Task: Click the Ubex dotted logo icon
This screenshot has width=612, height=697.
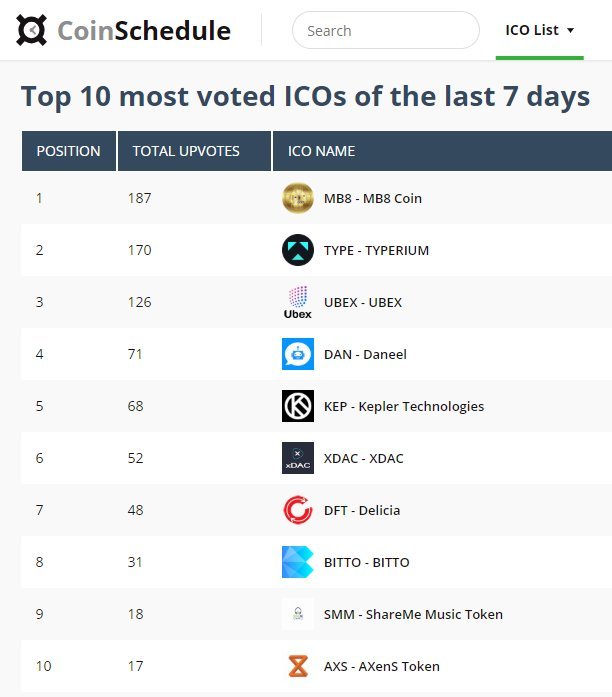Action: tap(298, 302)
